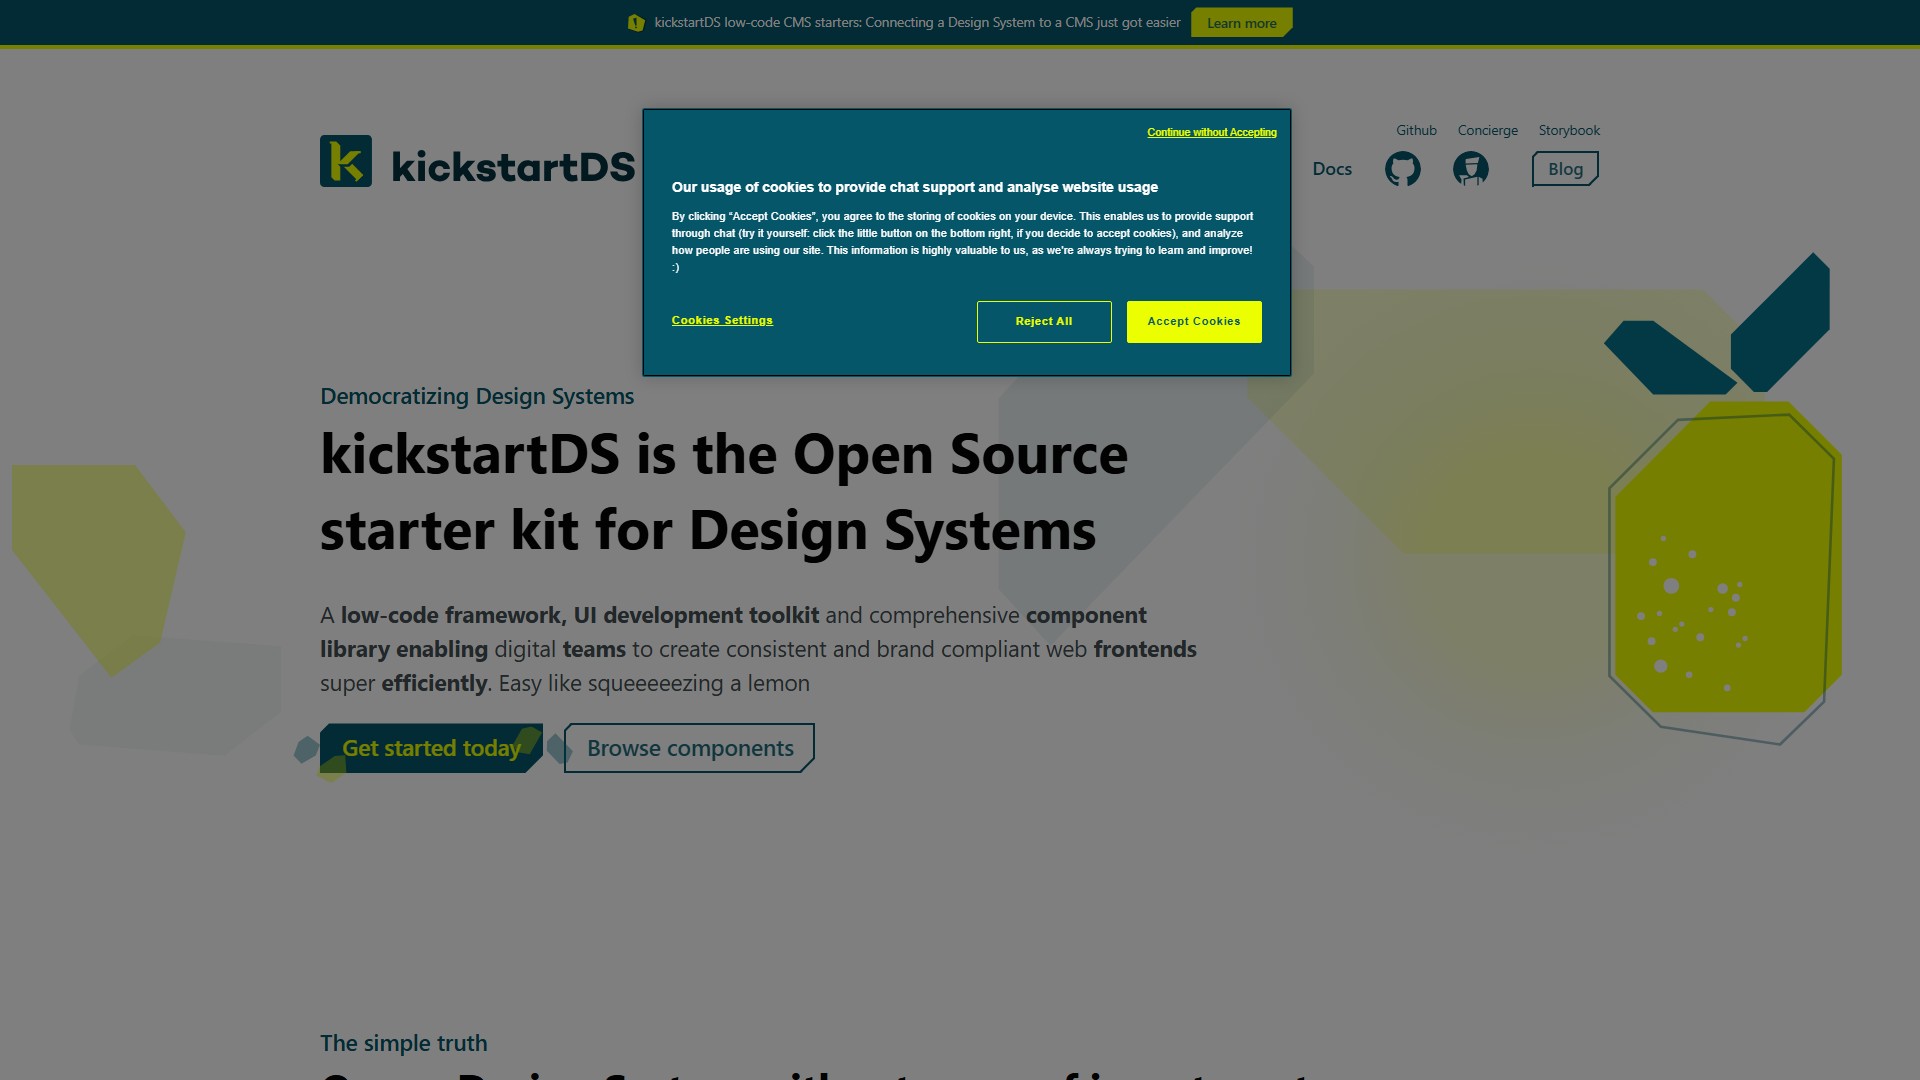Click Learn more in the top announcement banner

(x=1241, y=22)
